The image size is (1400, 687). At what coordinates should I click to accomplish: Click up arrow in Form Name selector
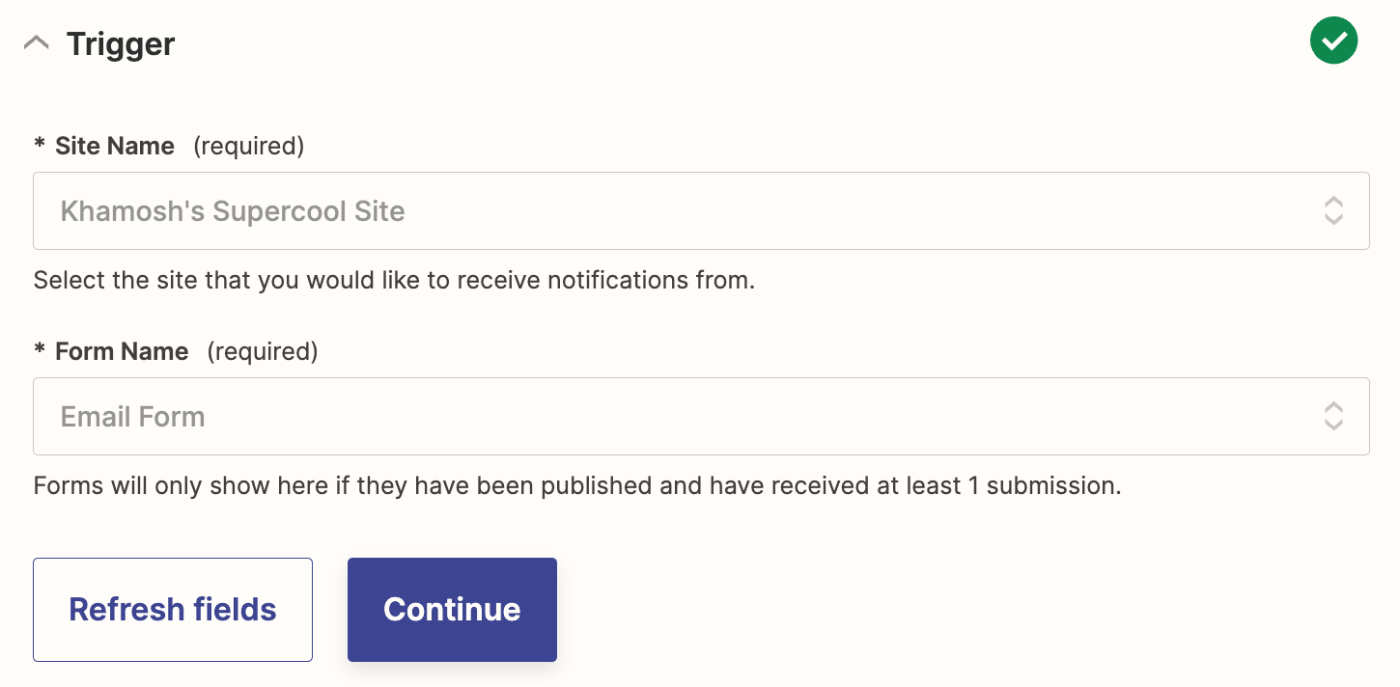coord(1333,407)
